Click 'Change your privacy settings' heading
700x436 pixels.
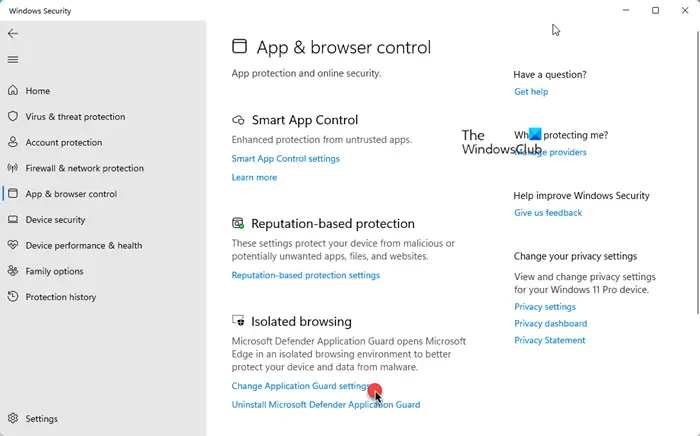(x=575, y=256)
